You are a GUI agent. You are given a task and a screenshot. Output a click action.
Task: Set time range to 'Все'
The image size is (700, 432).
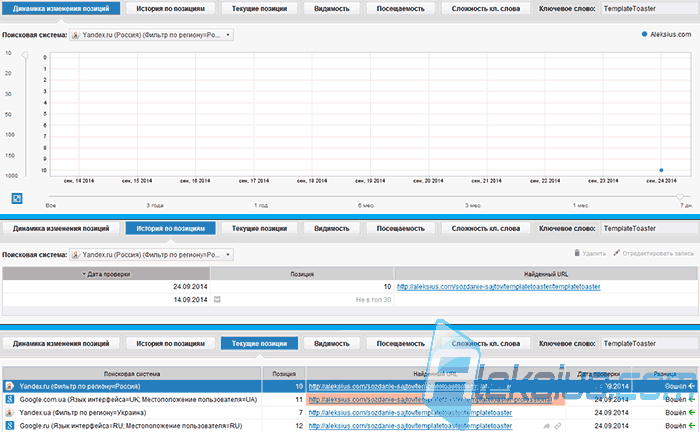(x=51, y=205)
